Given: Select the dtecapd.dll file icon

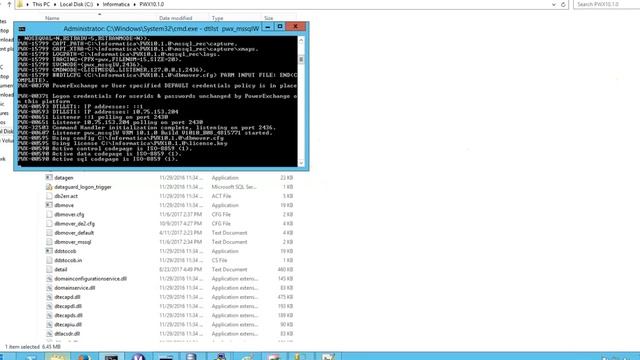Looking at the screenshot, I should [49, 297].
